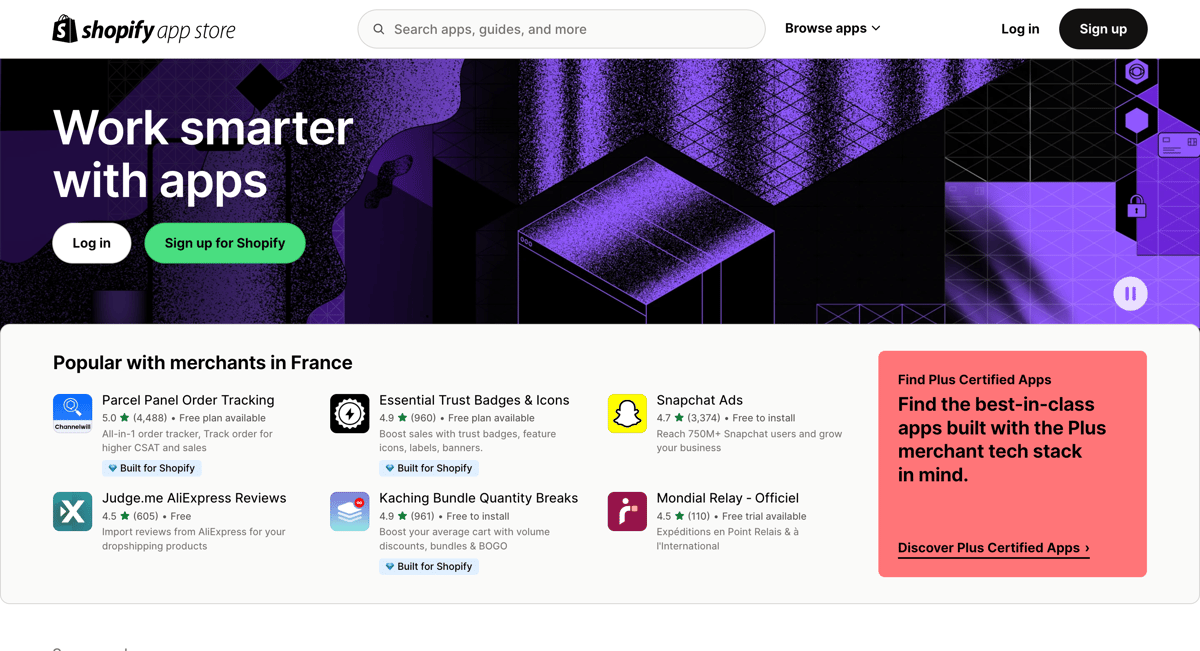This screenshot has height=651, width=1200.
Task: Click Built for Shopify badge under Kaching Bundle
Action: (429, 566)
